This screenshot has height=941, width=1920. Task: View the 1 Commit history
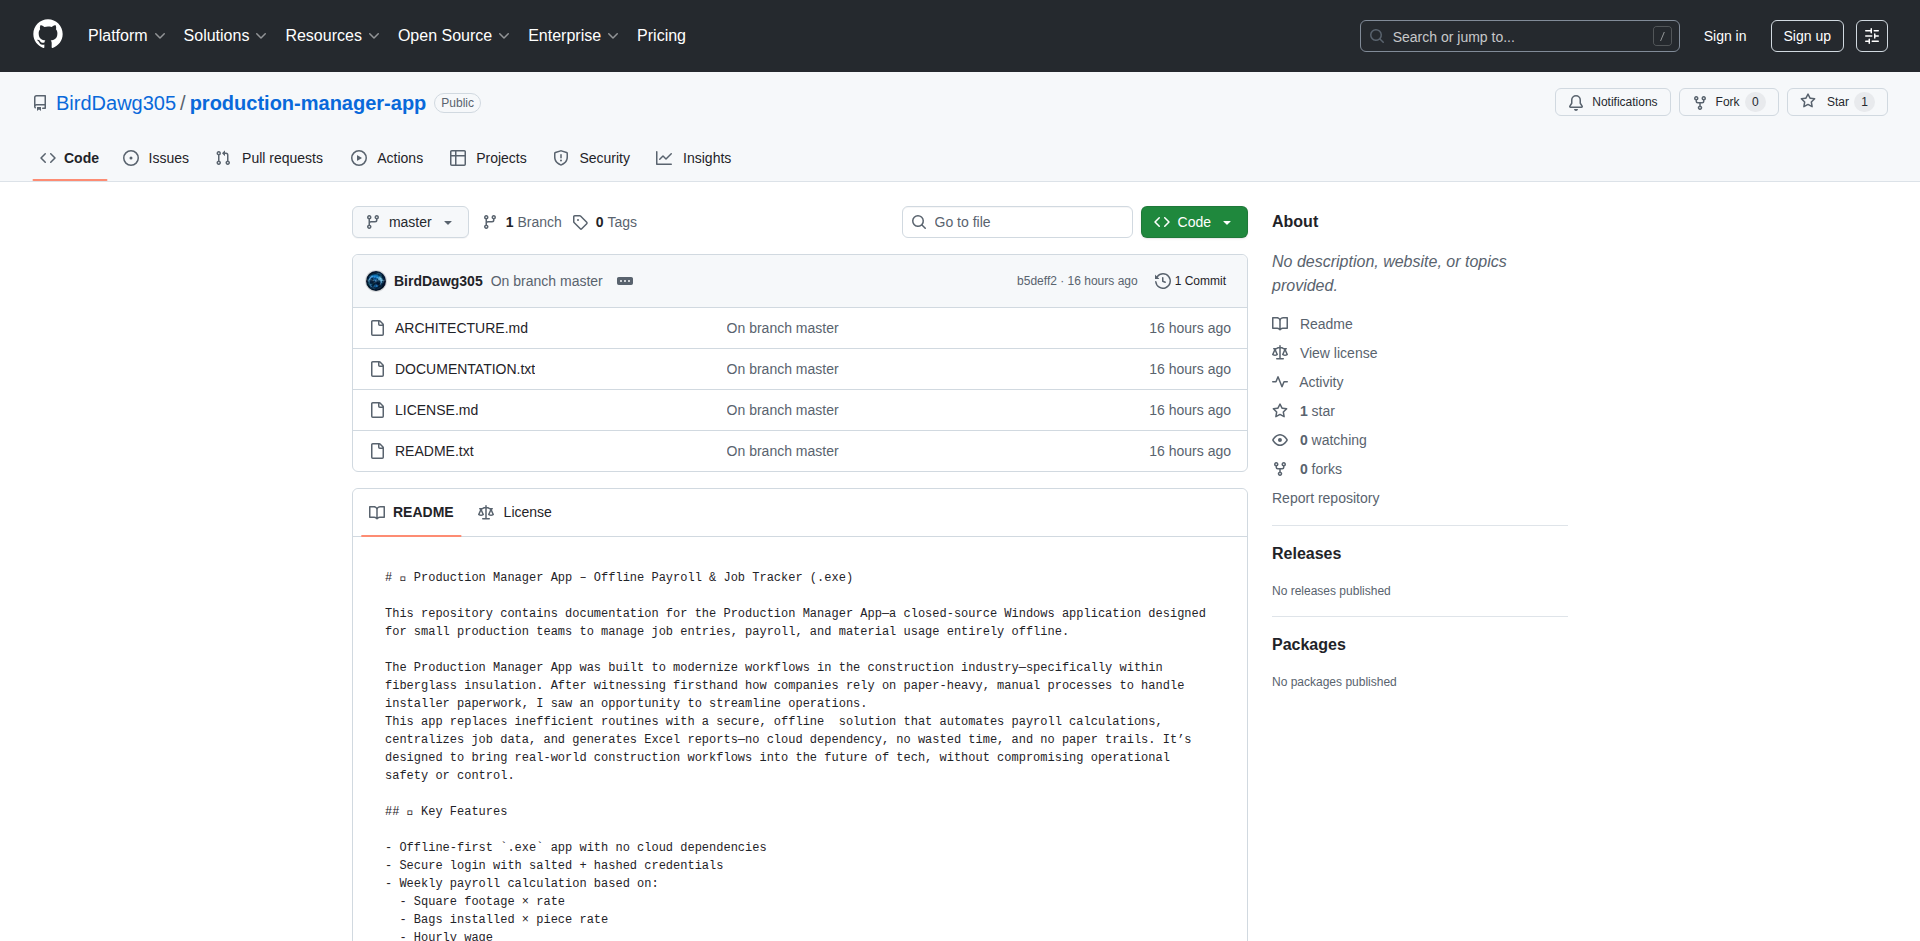(x=1190, y=281)
